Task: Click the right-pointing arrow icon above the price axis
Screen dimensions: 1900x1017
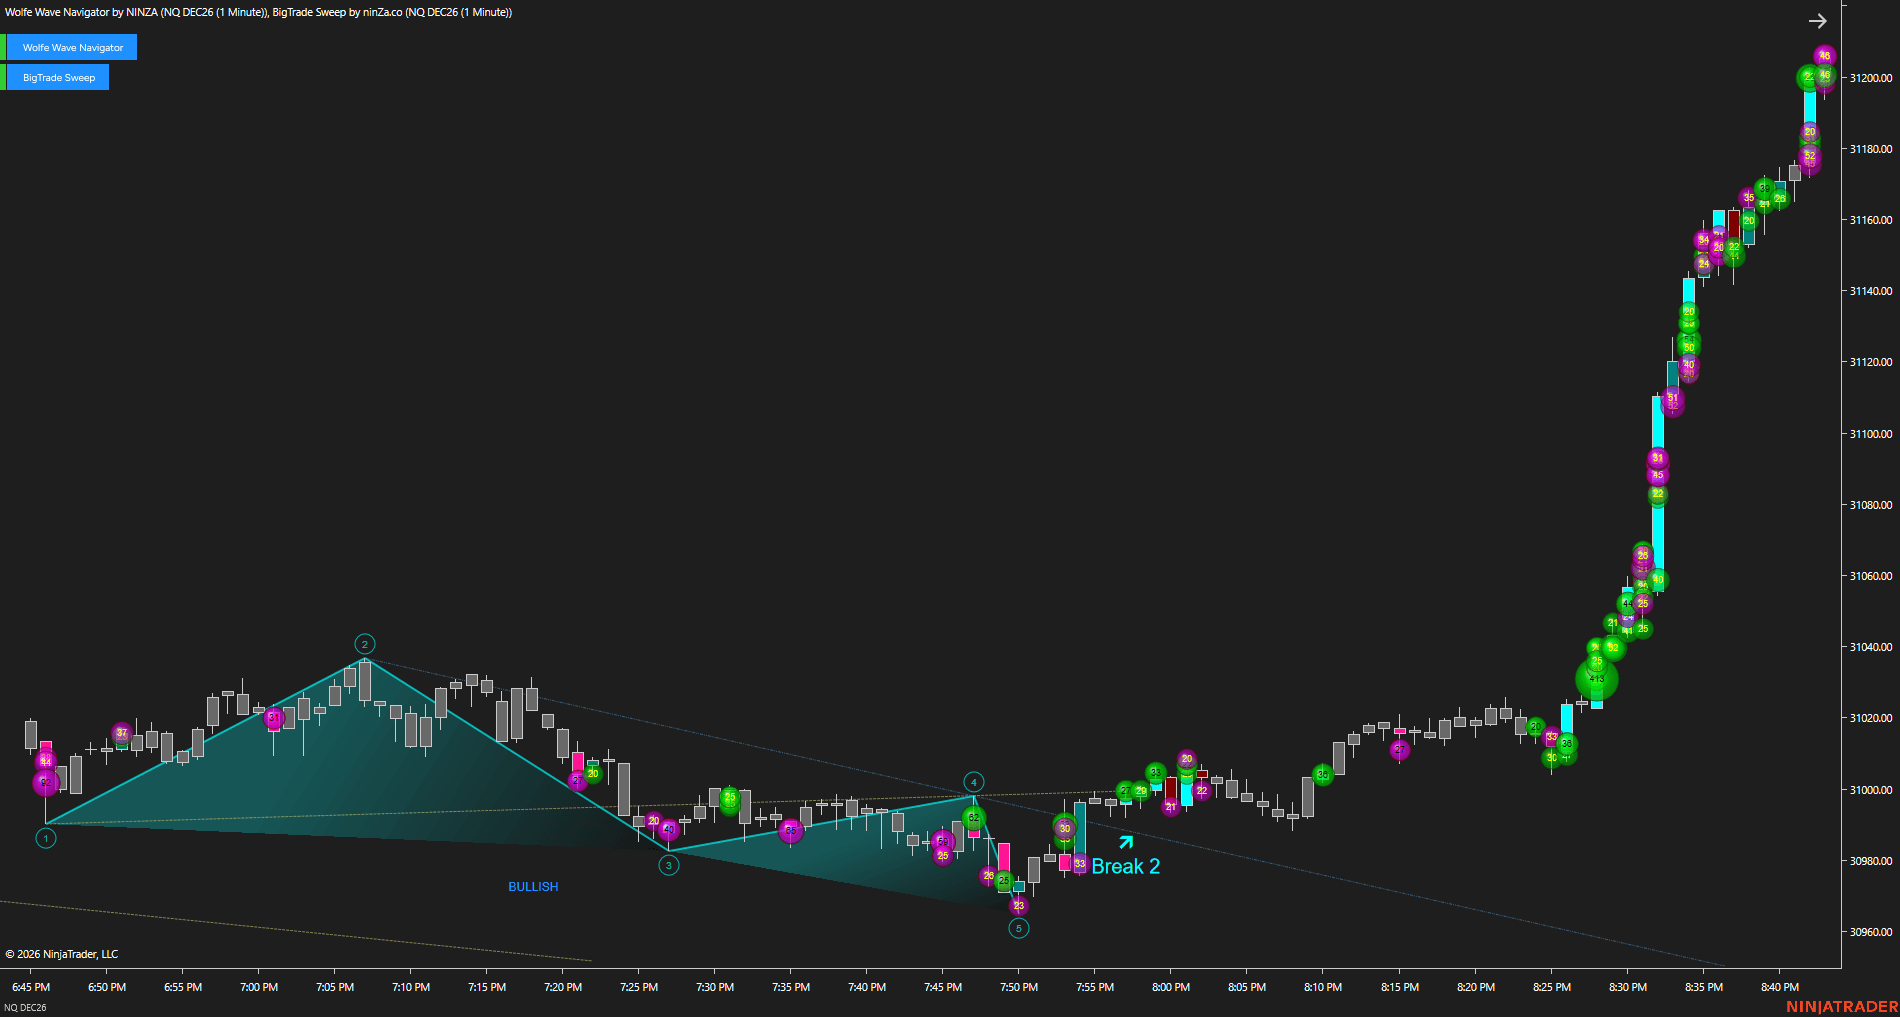Action: click(1818, 21)
